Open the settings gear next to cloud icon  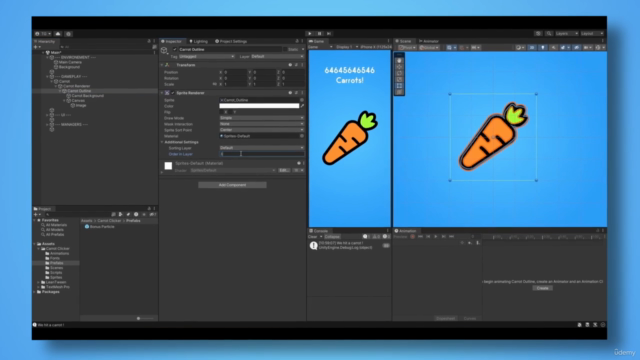point(69,34)
